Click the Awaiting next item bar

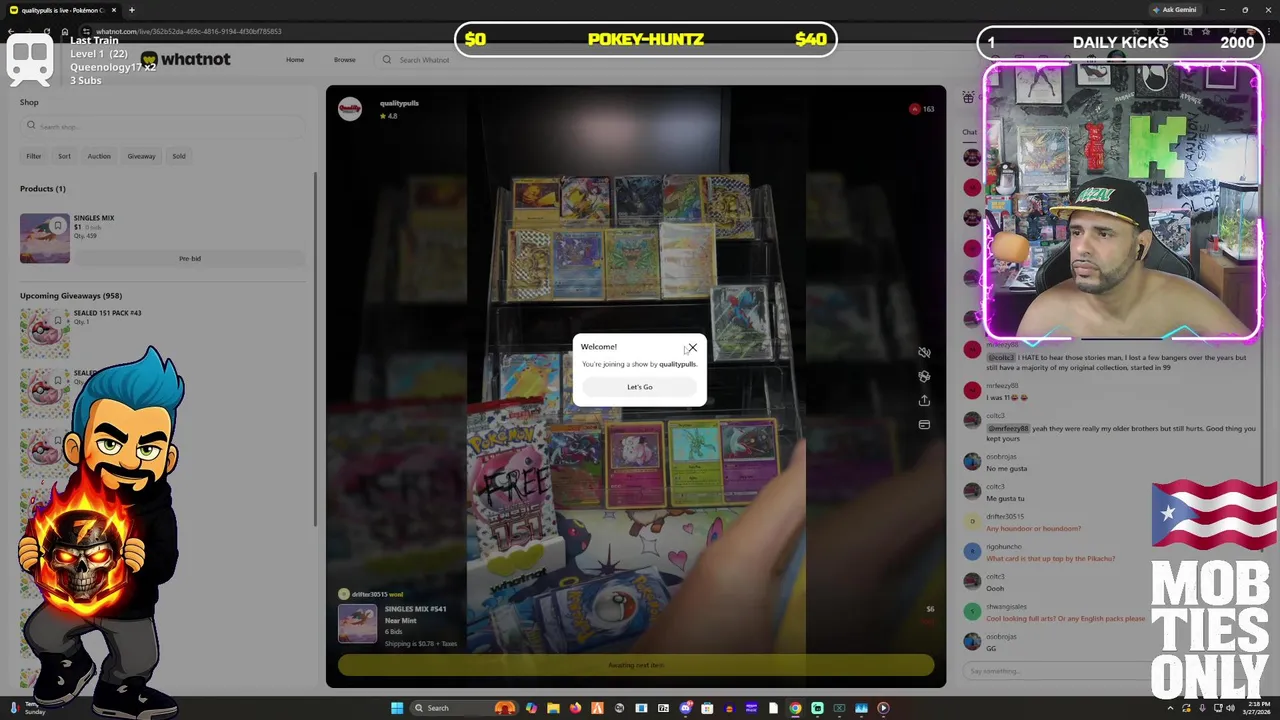[x=636, y=665]
